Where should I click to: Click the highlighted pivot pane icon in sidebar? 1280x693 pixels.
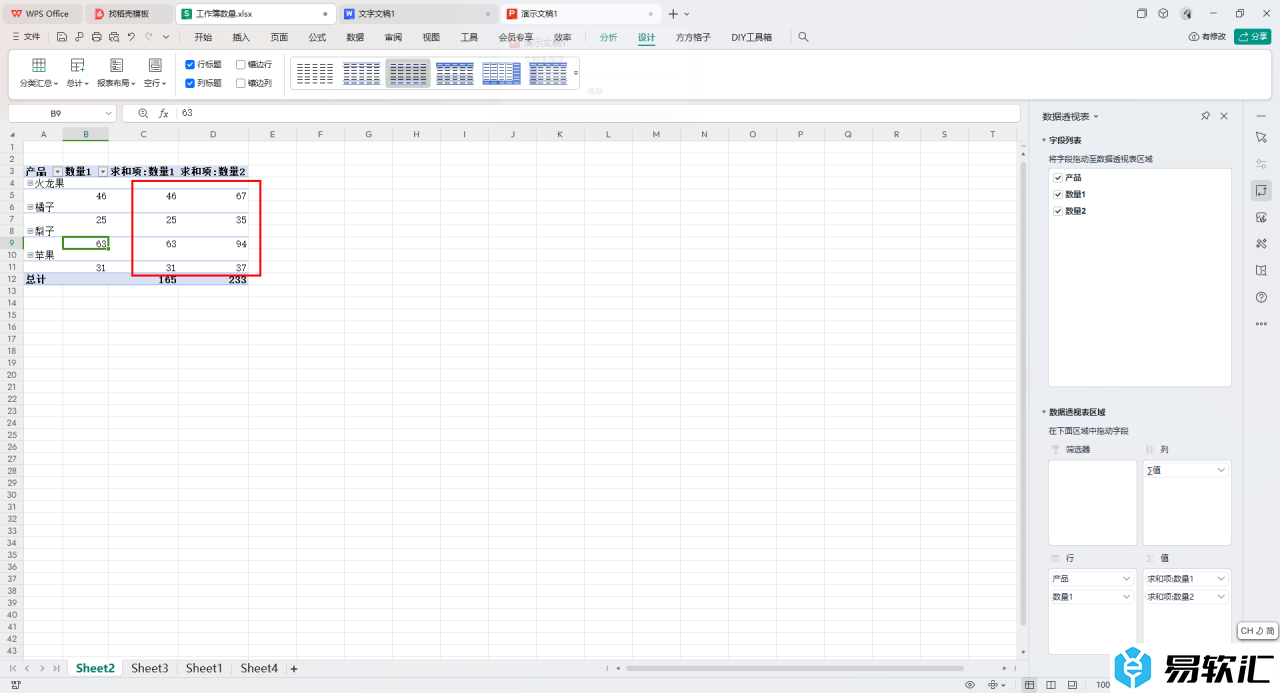pos(1261,190)
